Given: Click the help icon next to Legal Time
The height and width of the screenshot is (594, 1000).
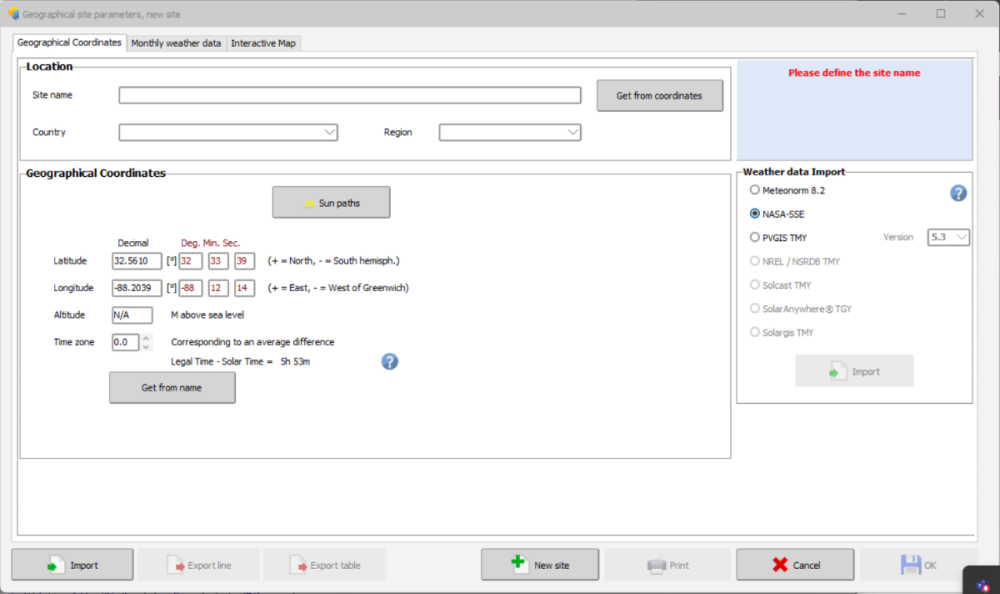Looking at the screenshot, I should pyautogui.click(x=390, y=361).
